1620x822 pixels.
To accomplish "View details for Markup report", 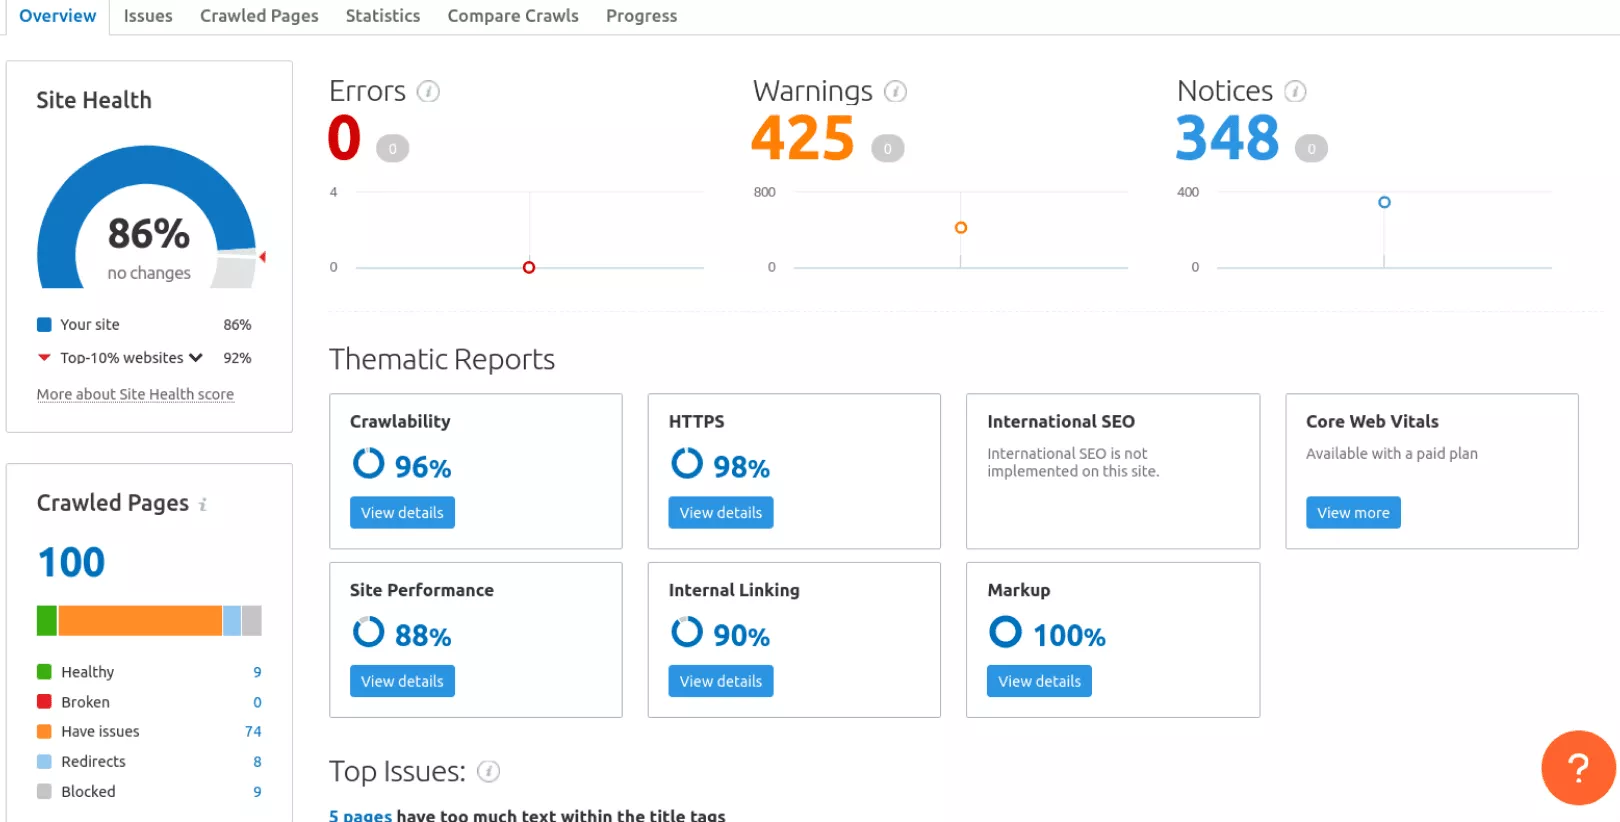I will pyautogui.click(x=1039, y=681).
